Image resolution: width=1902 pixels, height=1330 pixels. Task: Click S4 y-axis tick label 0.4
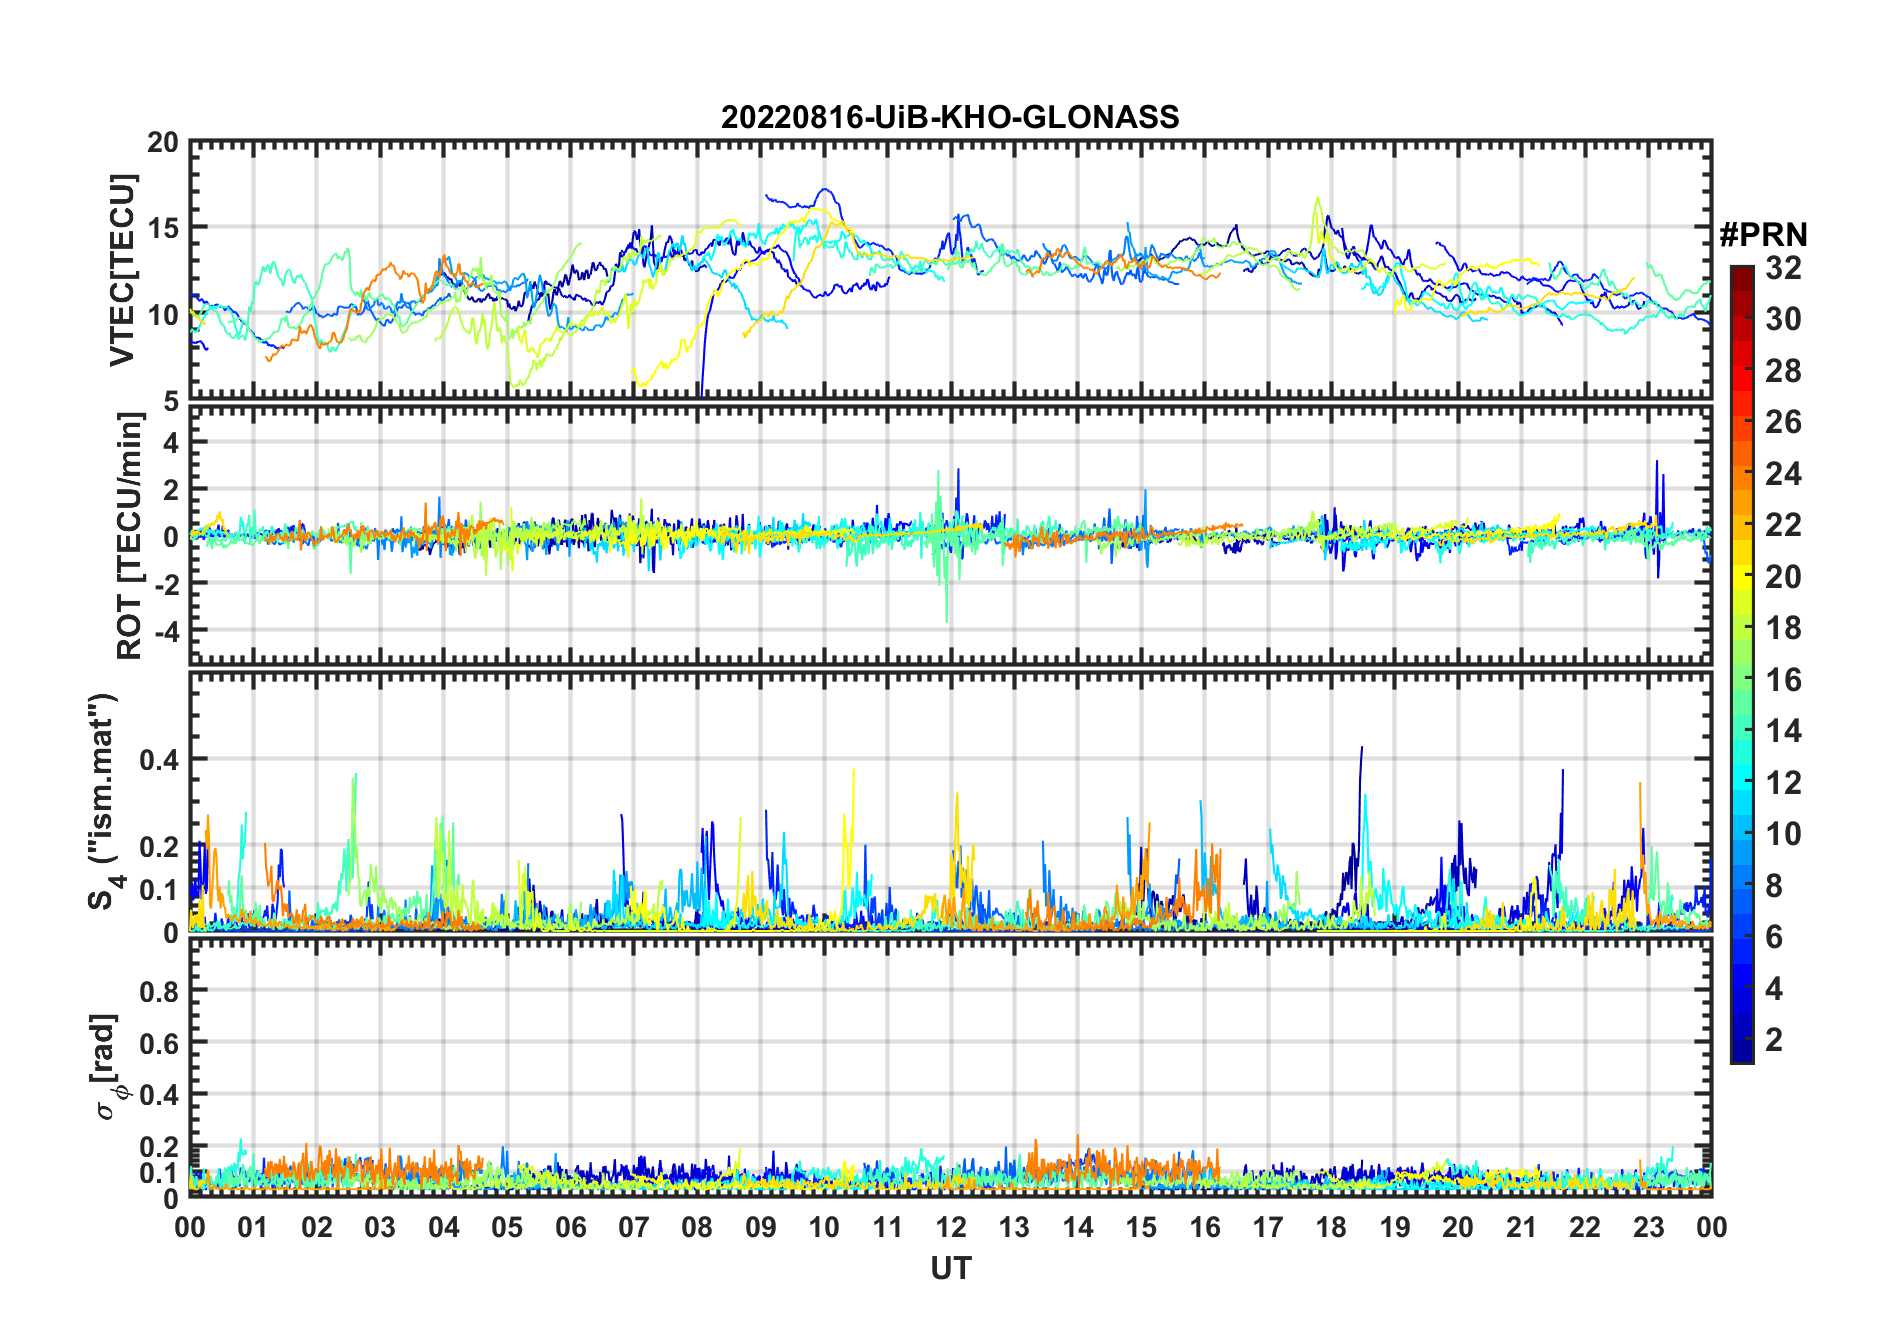pos(160,760)
